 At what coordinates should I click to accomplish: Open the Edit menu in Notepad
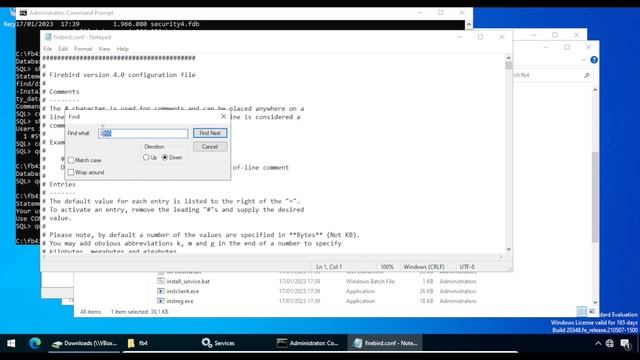63,49
